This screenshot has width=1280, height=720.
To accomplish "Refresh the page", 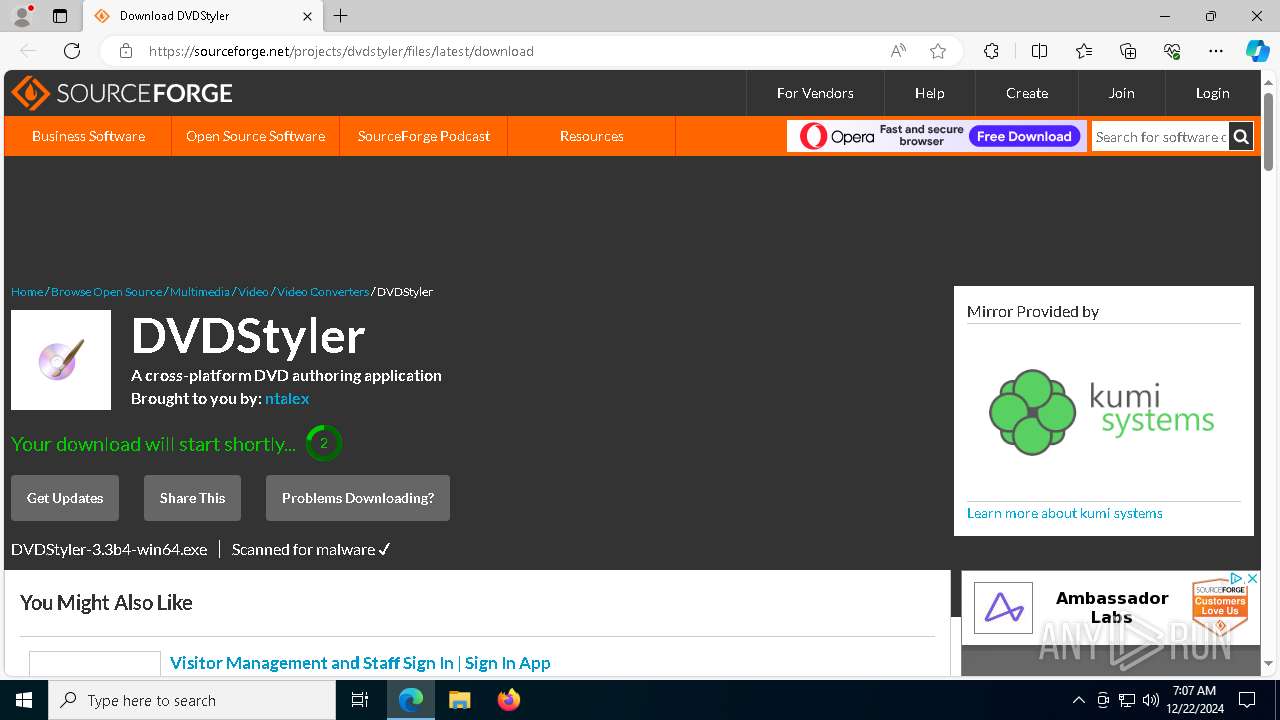I will coord(72,51).
